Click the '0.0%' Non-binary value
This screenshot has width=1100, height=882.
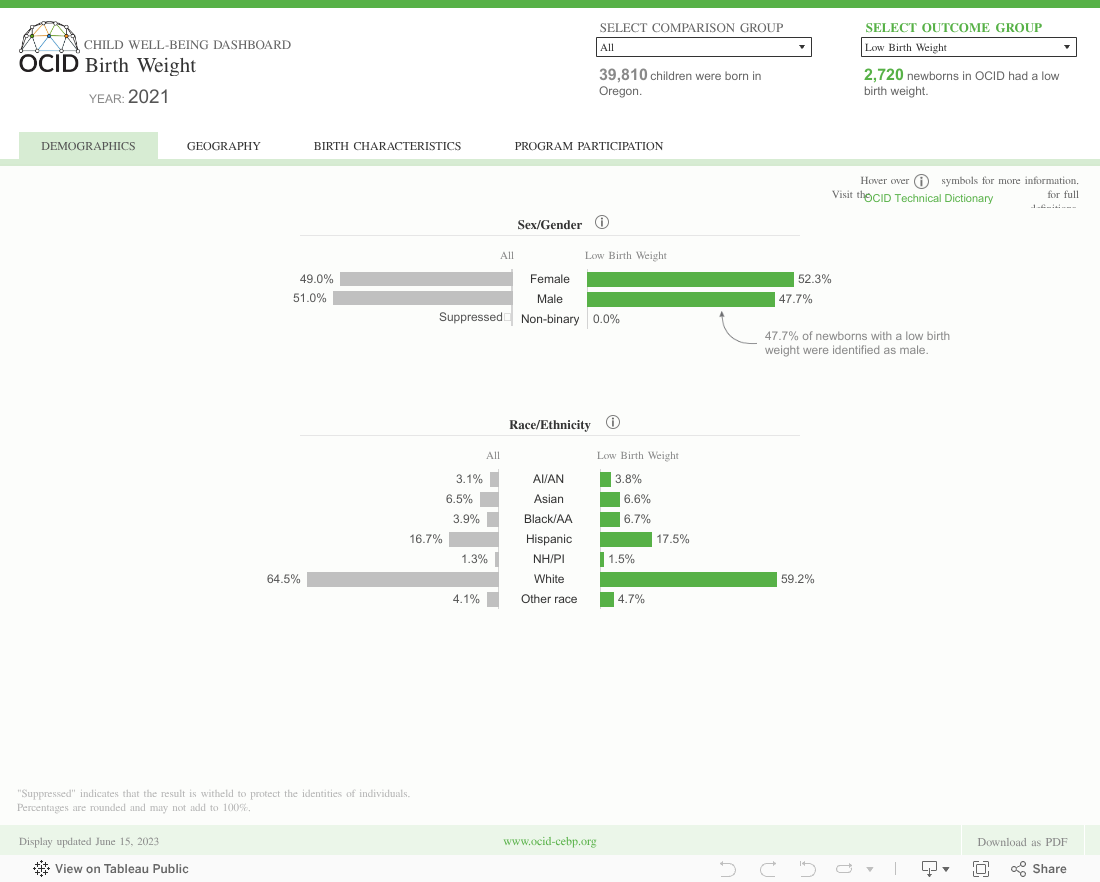[x=606, y=319]
